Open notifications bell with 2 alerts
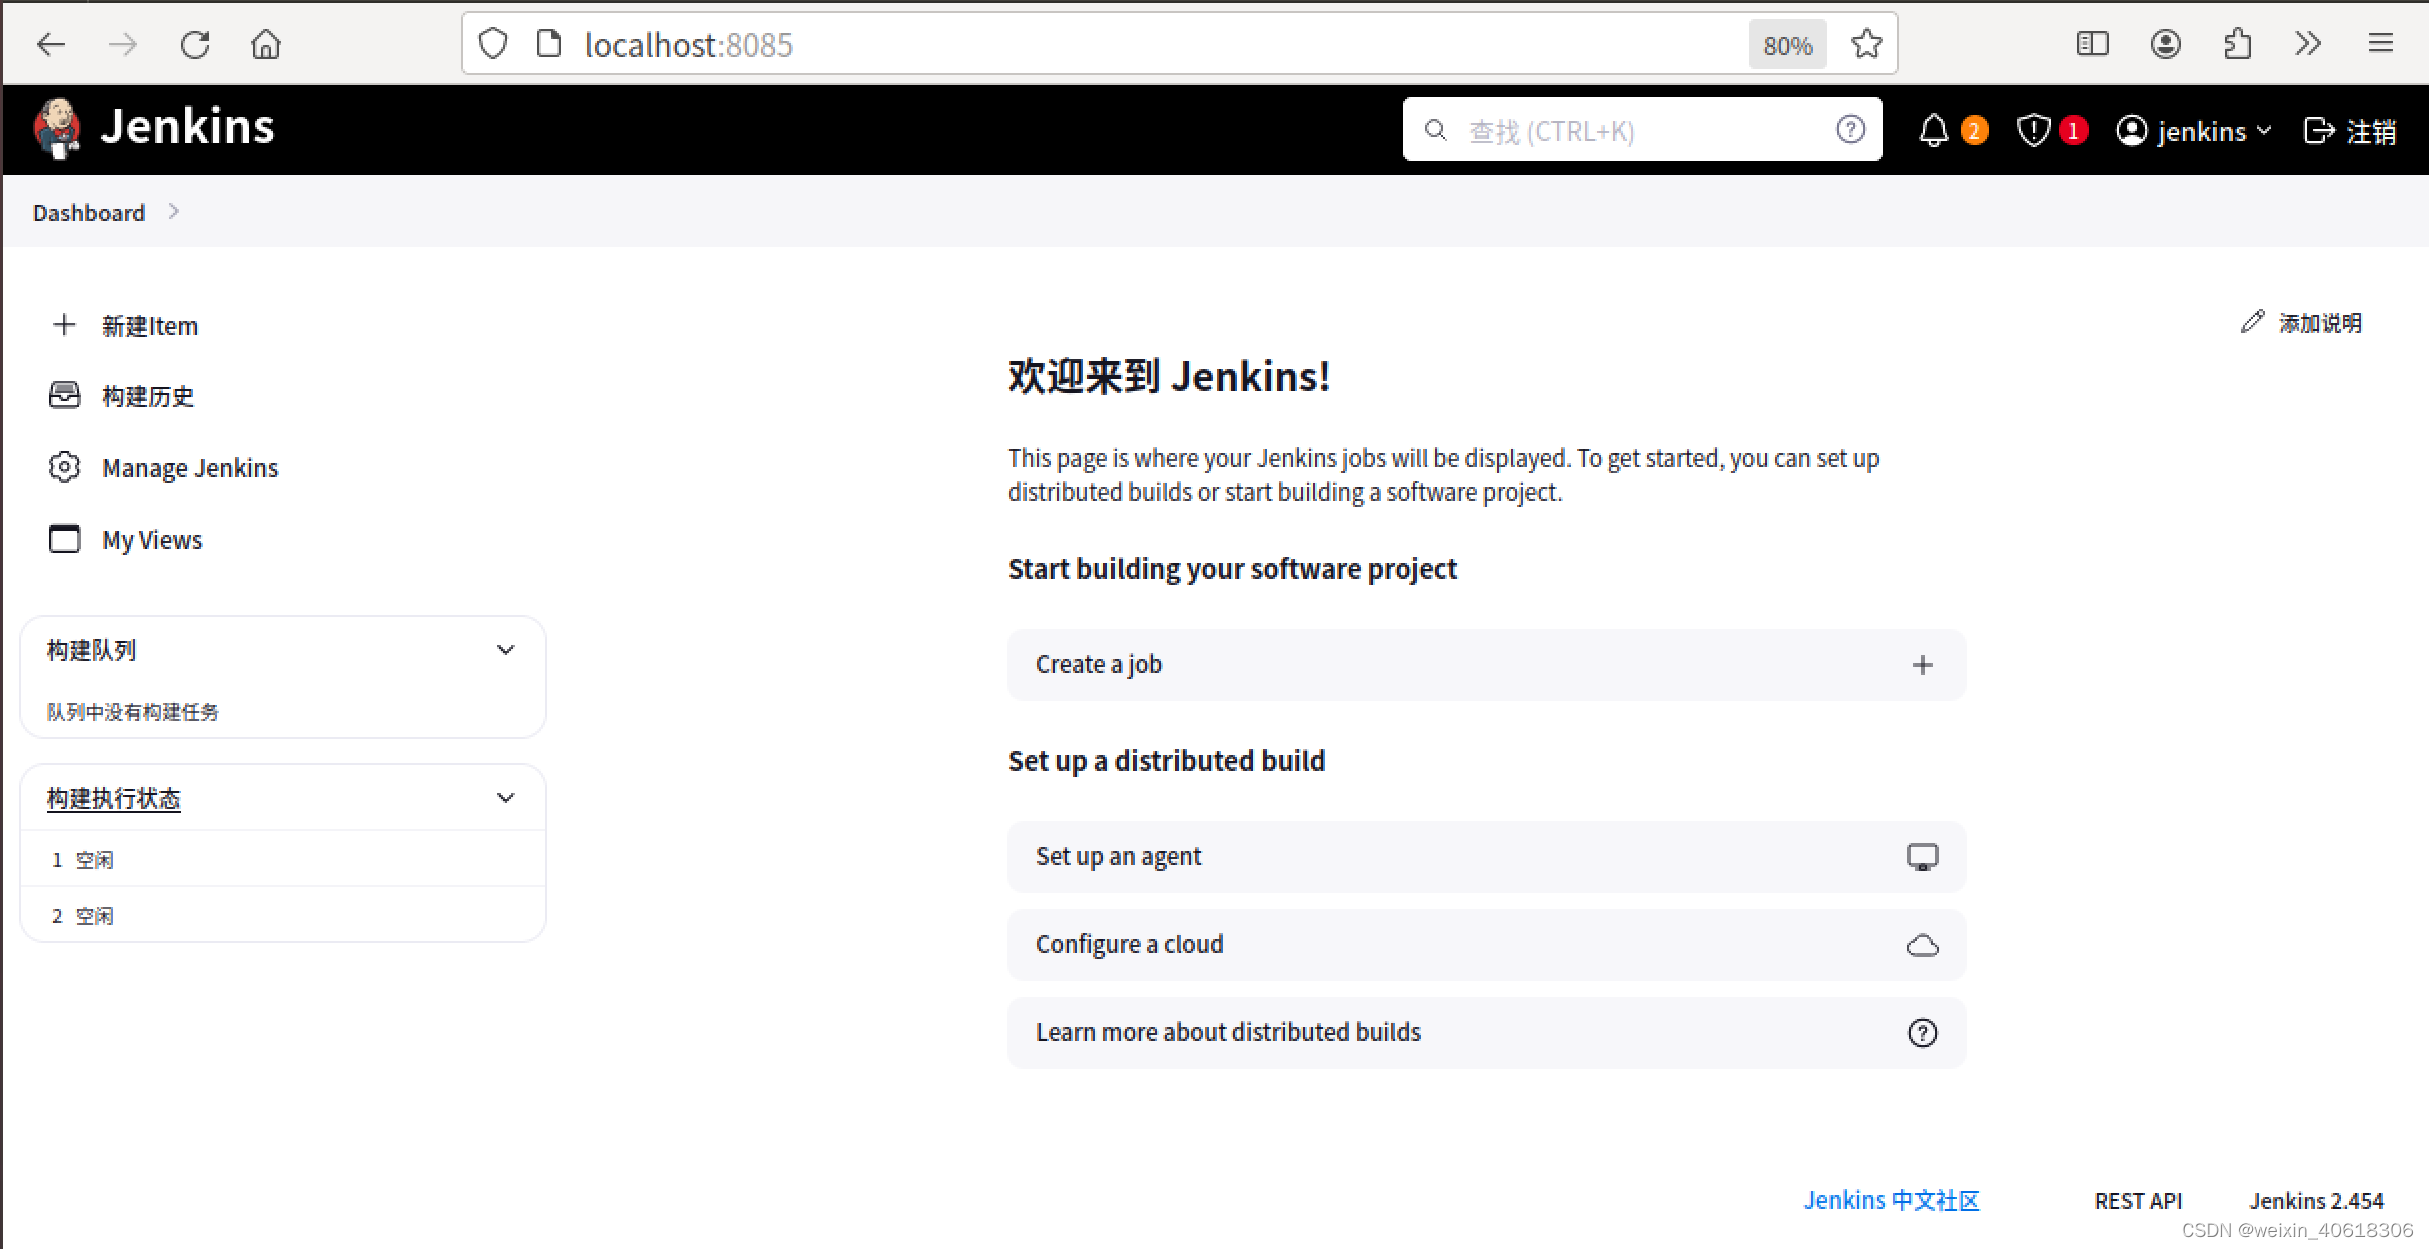 coord(1952,131)
